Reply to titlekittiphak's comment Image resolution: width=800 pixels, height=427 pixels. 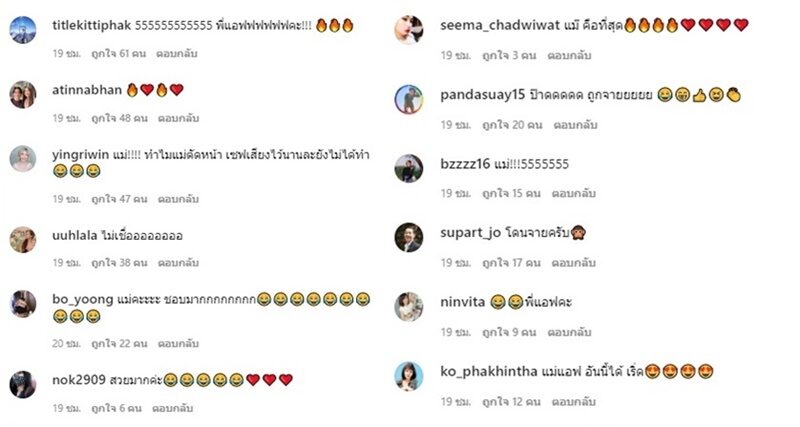click(177, 54)
